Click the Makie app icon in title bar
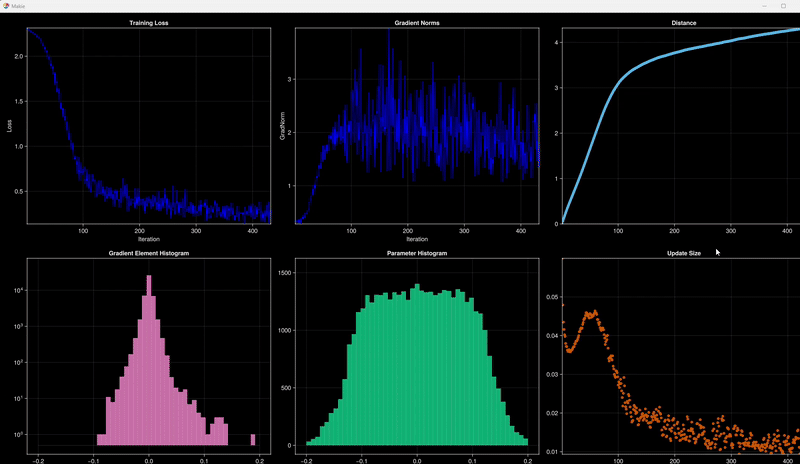This screenshot has height=464, width=800. [6, 6]
